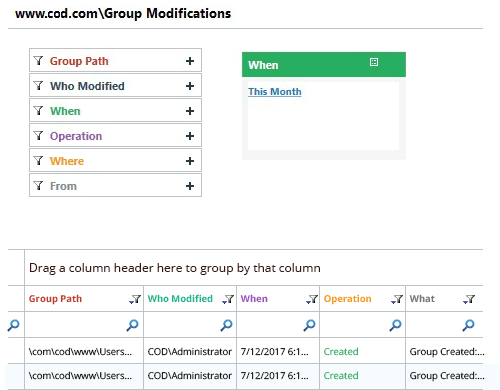Open Group Path column filter dropdown
This screenshot has height=390, width=500.
pyautogui.click(x=135, y=299)
